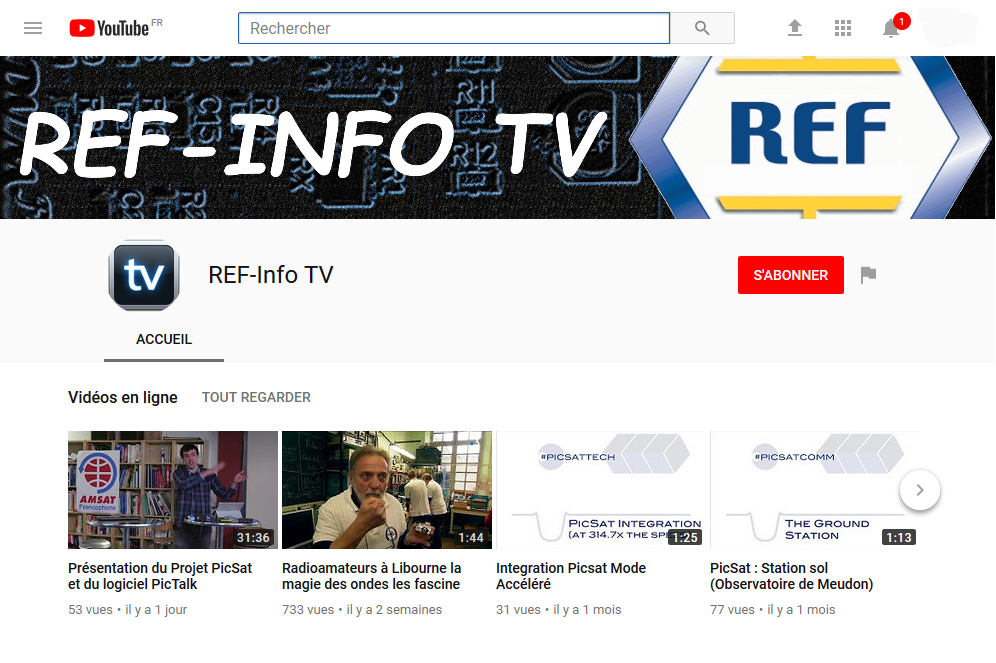Open the PicSat Integration thumbnail

(601, 490)
